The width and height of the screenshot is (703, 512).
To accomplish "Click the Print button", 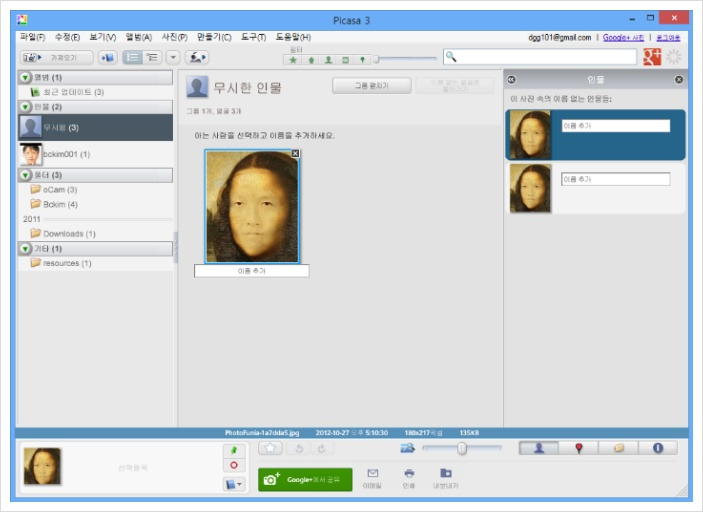I will click(408, 479).
